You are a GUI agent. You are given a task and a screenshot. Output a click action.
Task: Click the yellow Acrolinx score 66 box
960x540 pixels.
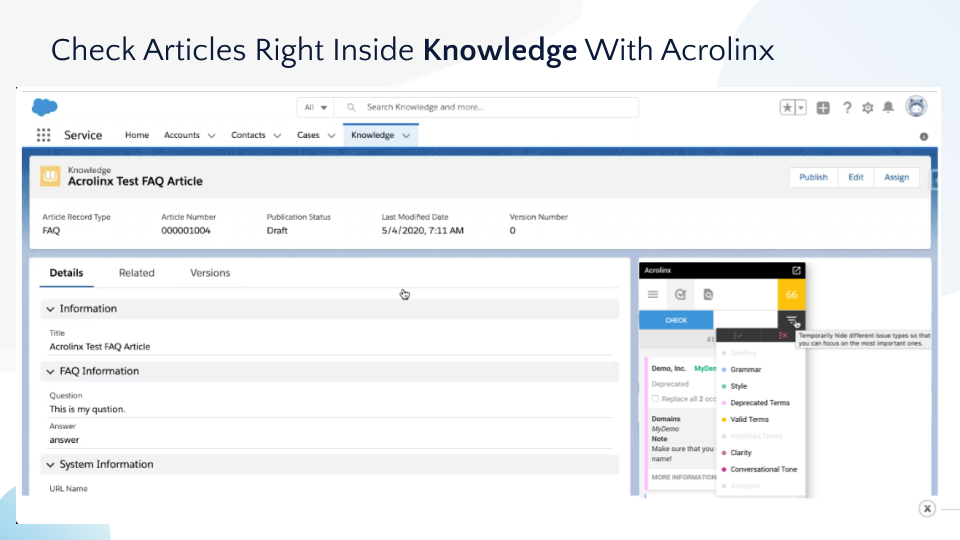791,295
